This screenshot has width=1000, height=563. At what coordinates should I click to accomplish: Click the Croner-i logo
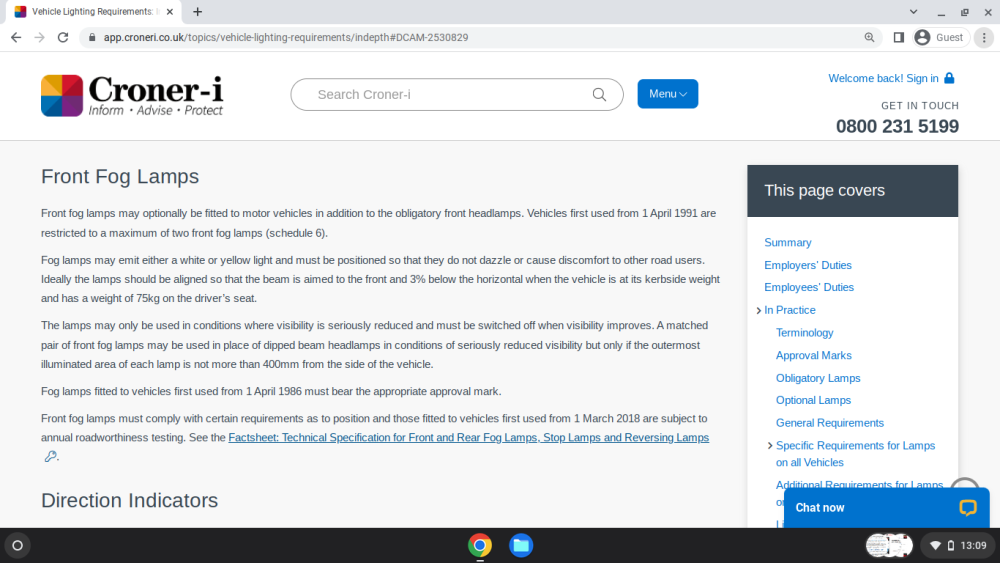pyautogui.click(x=132, y=96)
